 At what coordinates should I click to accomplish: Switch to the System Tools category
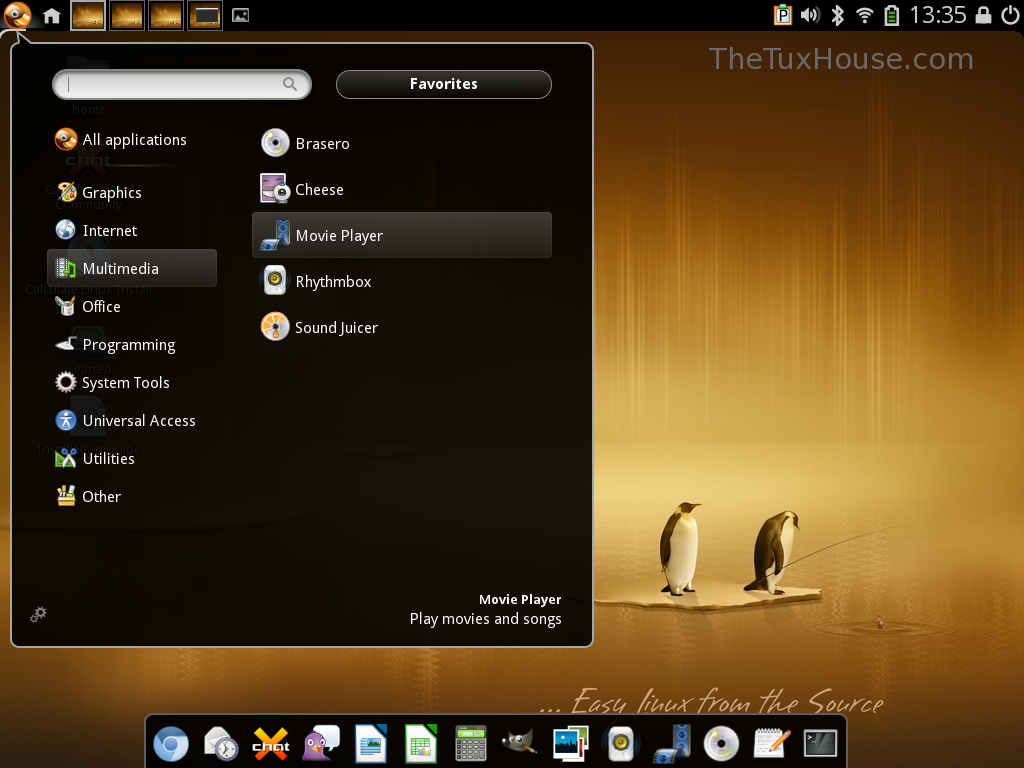125,383
